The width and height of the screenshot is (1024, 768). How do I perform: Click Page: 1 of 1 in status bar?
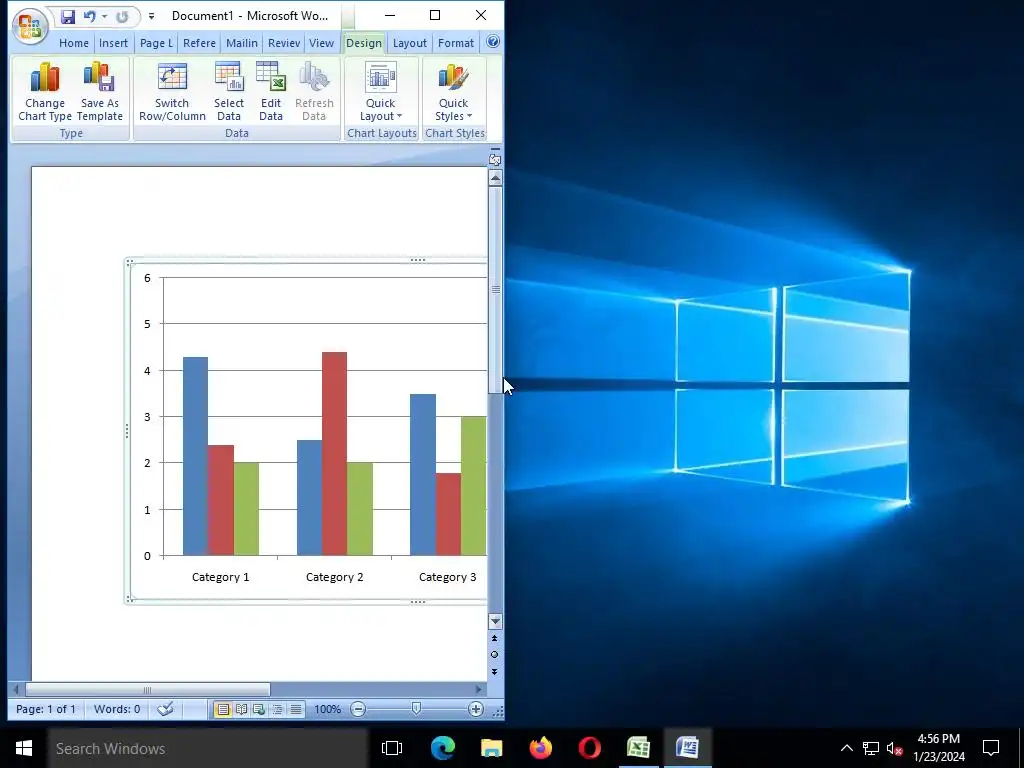coord(46,709)
